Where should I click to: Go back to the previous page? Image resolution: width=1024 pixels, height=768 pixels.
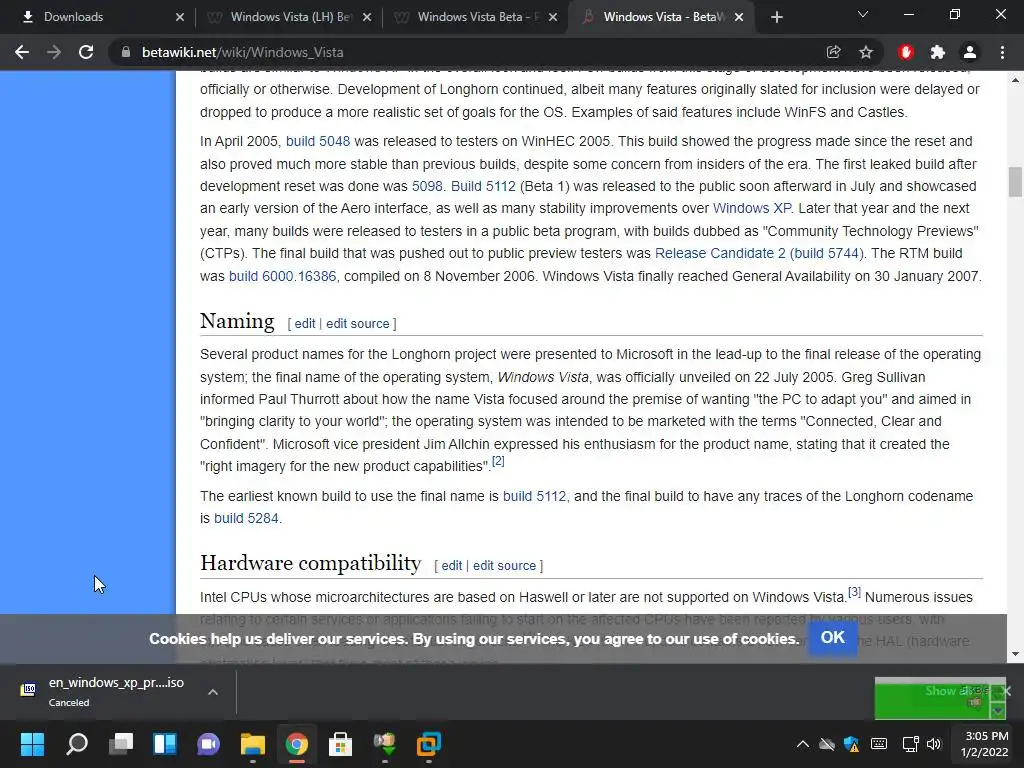[x=22, y=52]
